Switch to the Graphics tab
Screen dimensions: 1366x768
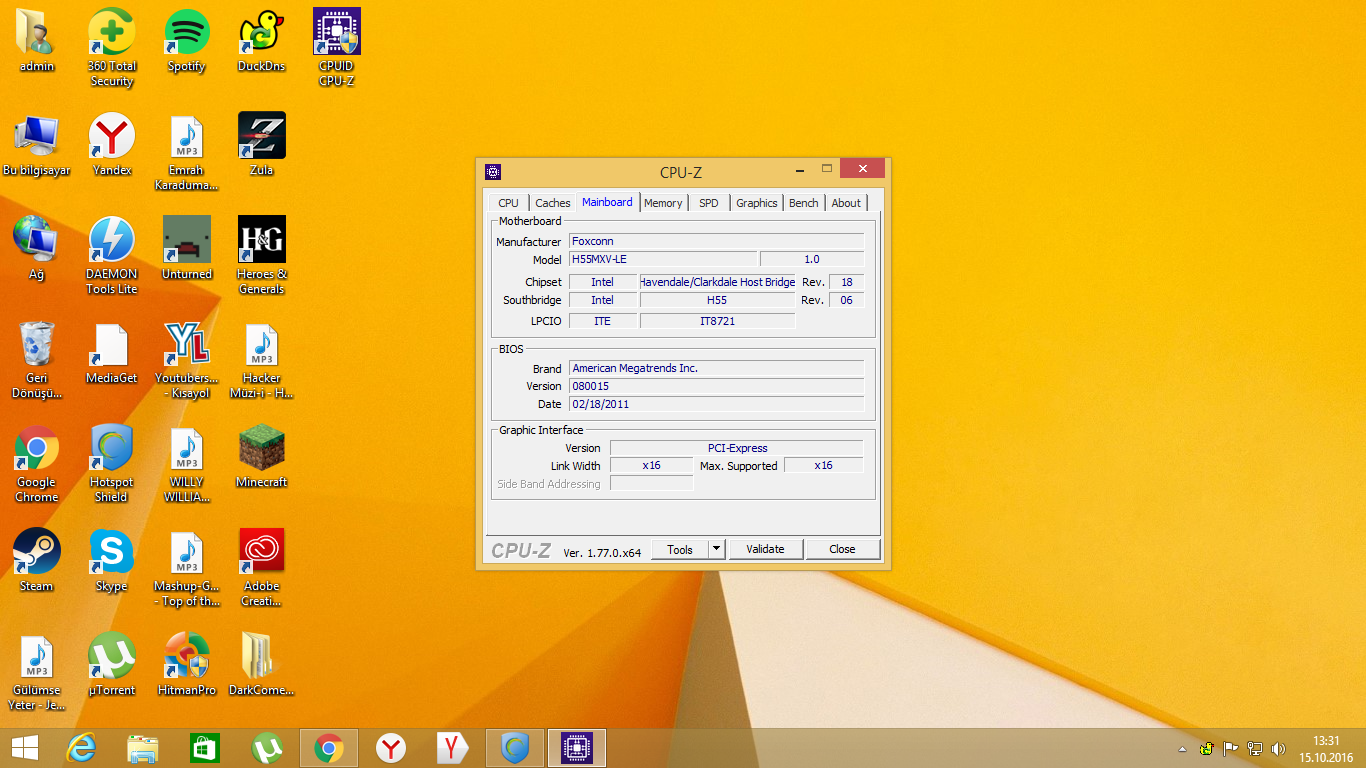pos(756,203)
